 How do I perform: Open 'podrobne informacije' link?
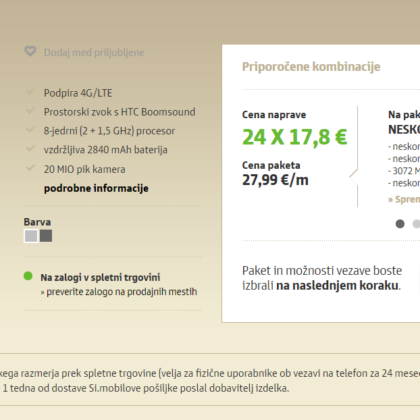click(x=96, y=188)
